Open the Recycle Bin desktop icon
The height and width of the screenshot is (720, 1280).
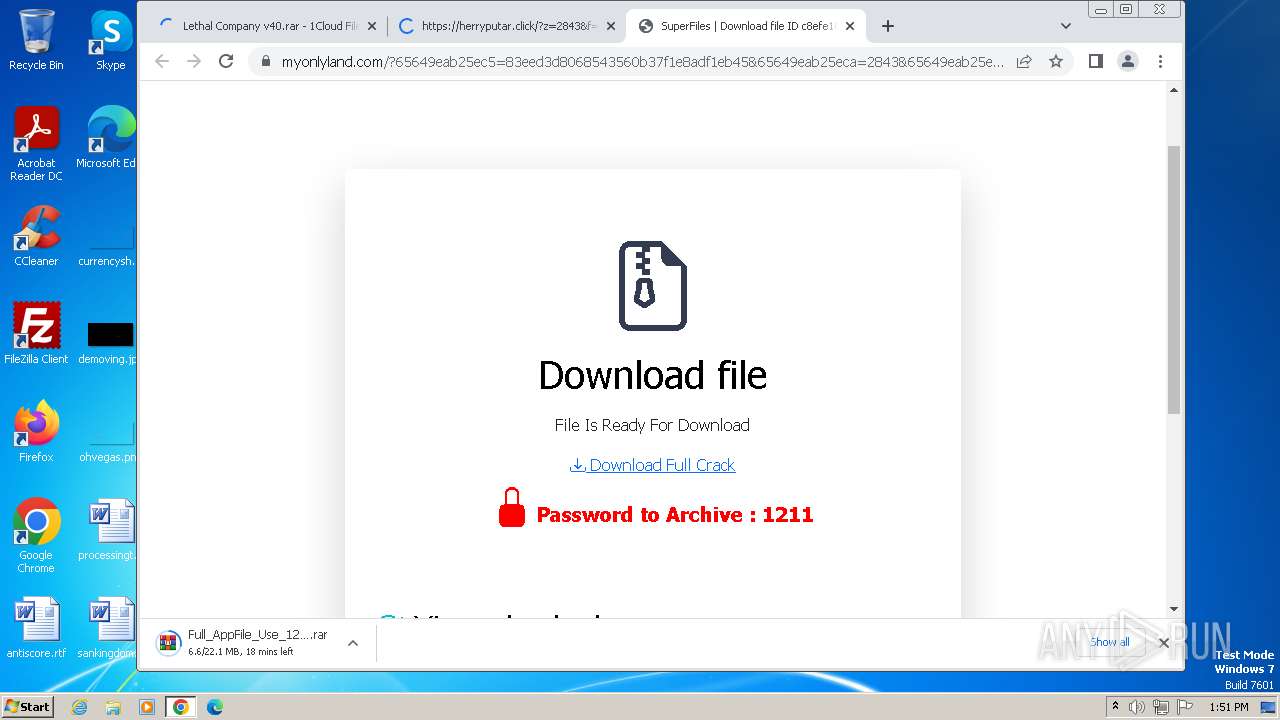click(x=36, y=40)
